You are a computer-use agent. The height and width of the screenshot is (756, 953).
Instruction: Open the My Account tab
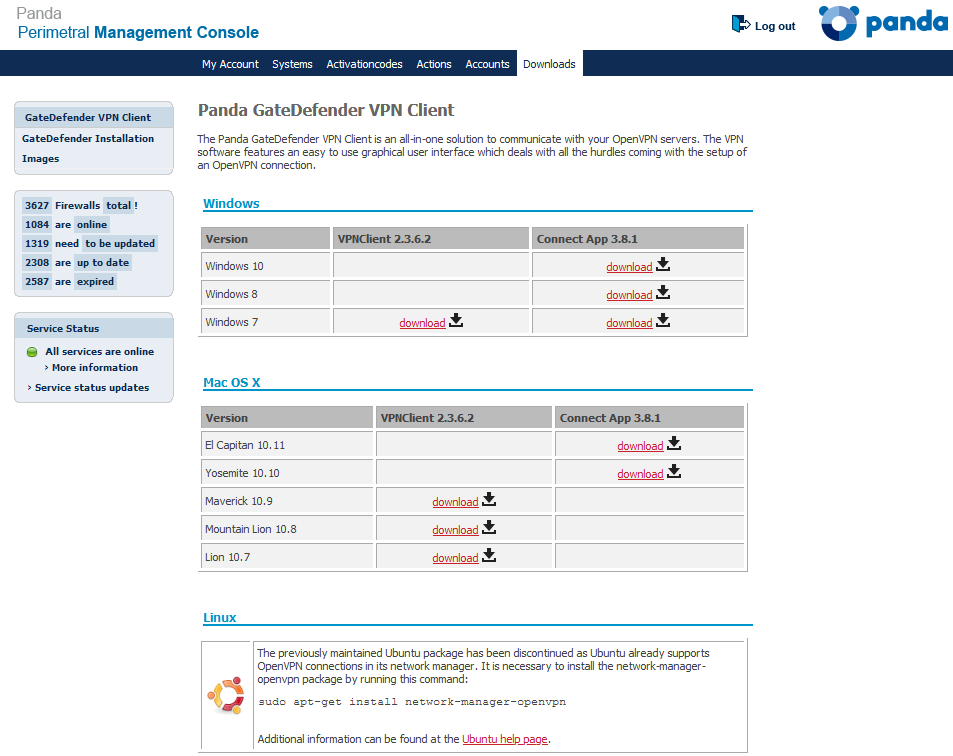pos(230,64)
